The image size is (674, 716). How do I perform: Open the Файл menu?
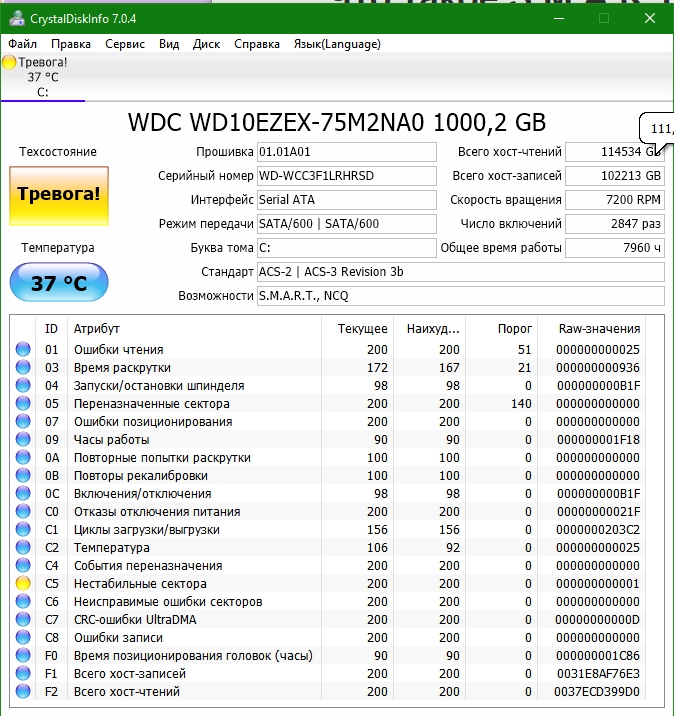tap(22, 44)
